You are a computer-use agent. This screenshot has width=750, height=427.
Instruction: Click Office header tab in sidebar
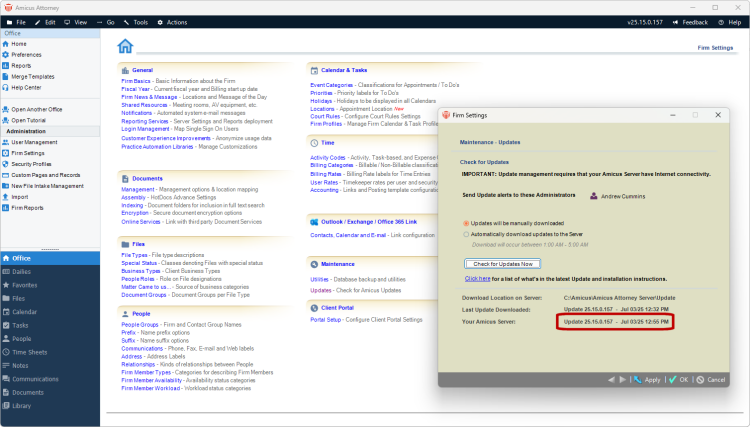point(50,33)
